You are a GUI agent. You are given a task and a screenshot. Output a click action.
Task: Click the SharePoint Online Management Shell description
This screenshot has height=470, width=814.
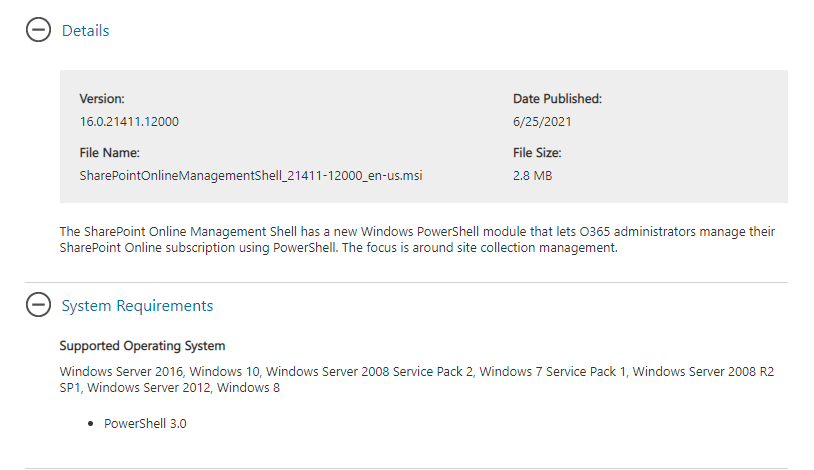(417, 232)
